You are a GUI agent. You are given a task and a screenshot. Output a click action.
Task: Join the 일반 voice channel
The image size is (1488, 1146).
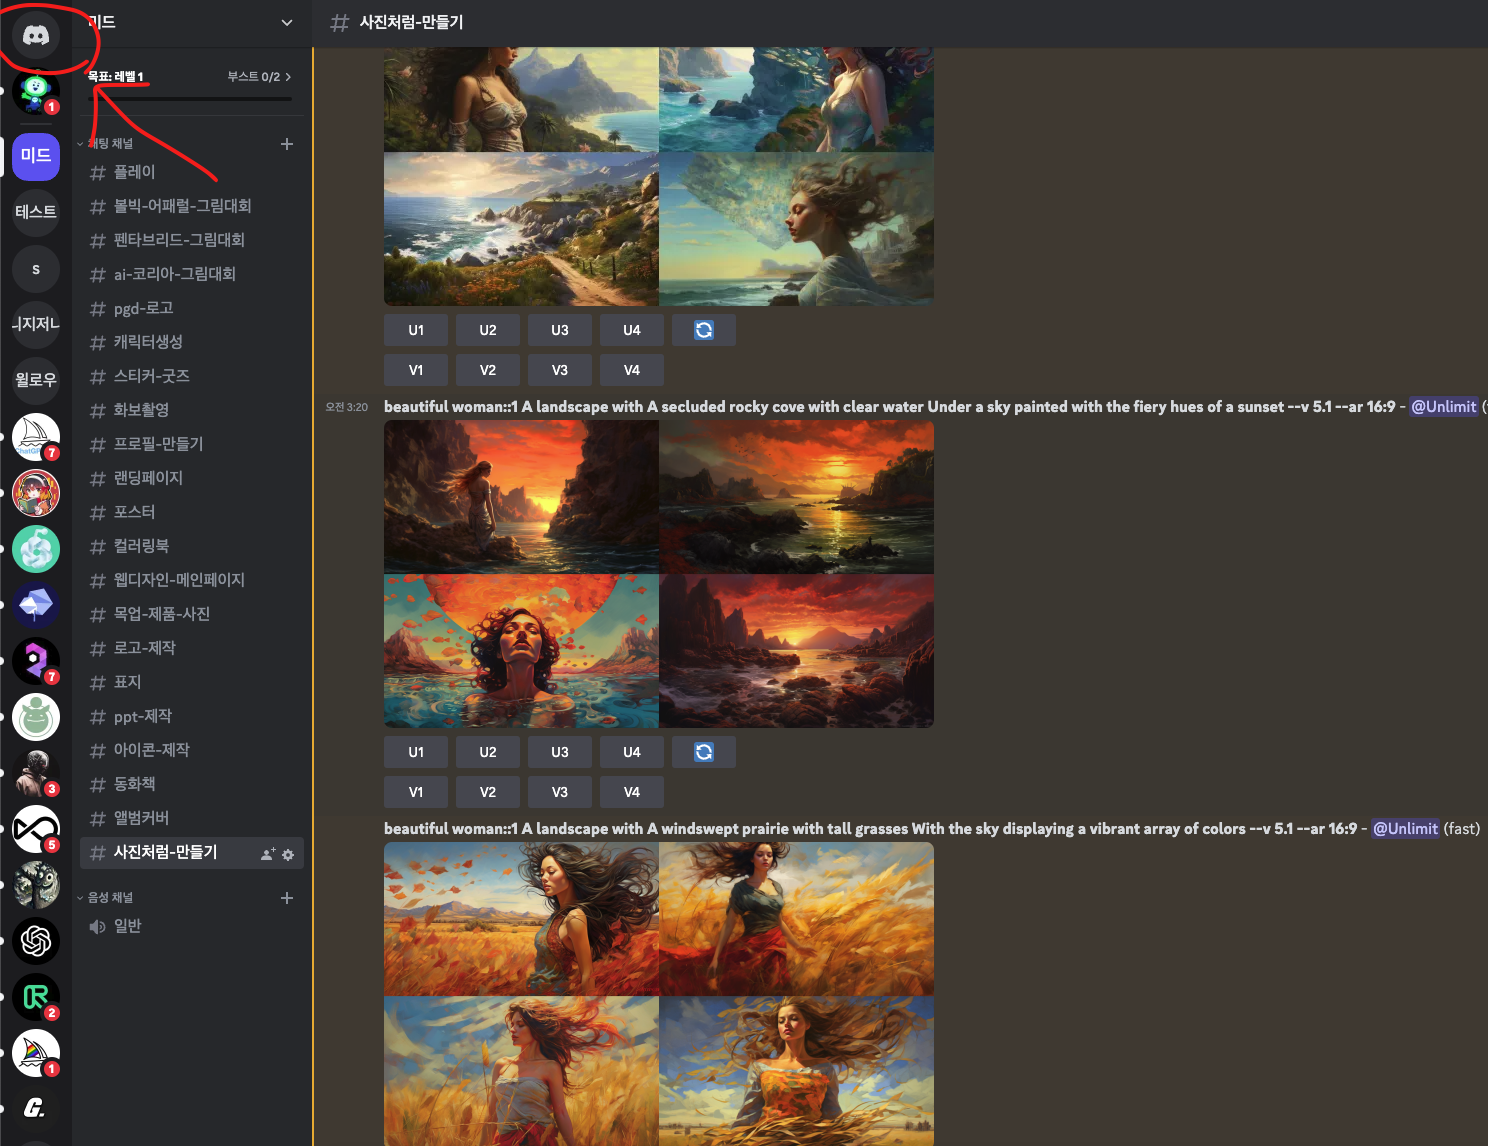click(x=192, y=926)
